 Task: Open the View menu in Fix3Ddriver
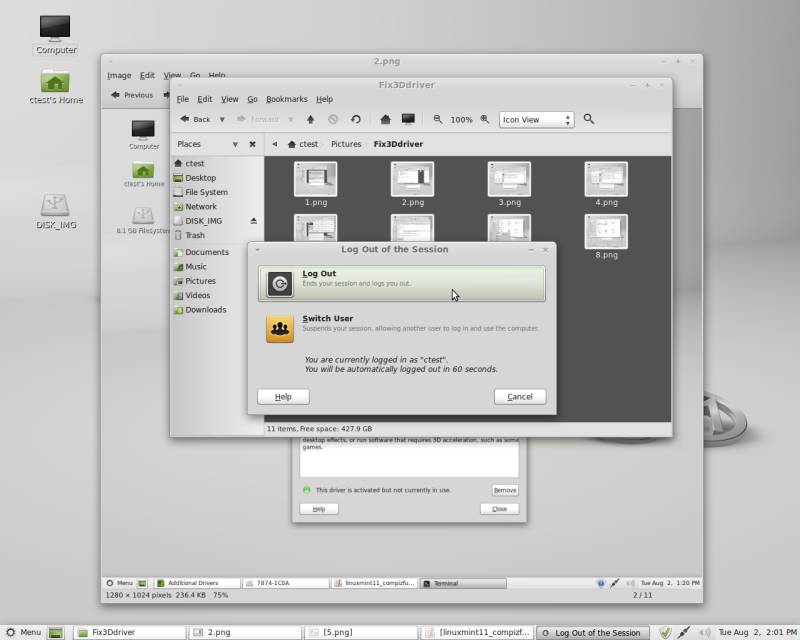(x=230, y=99)
